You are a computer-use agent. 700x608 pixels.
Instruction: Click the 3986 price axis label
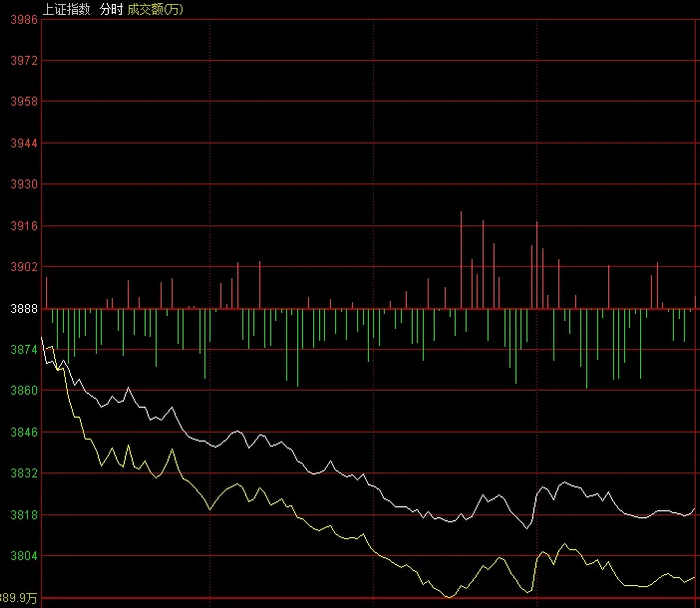(x=24, y=20)
